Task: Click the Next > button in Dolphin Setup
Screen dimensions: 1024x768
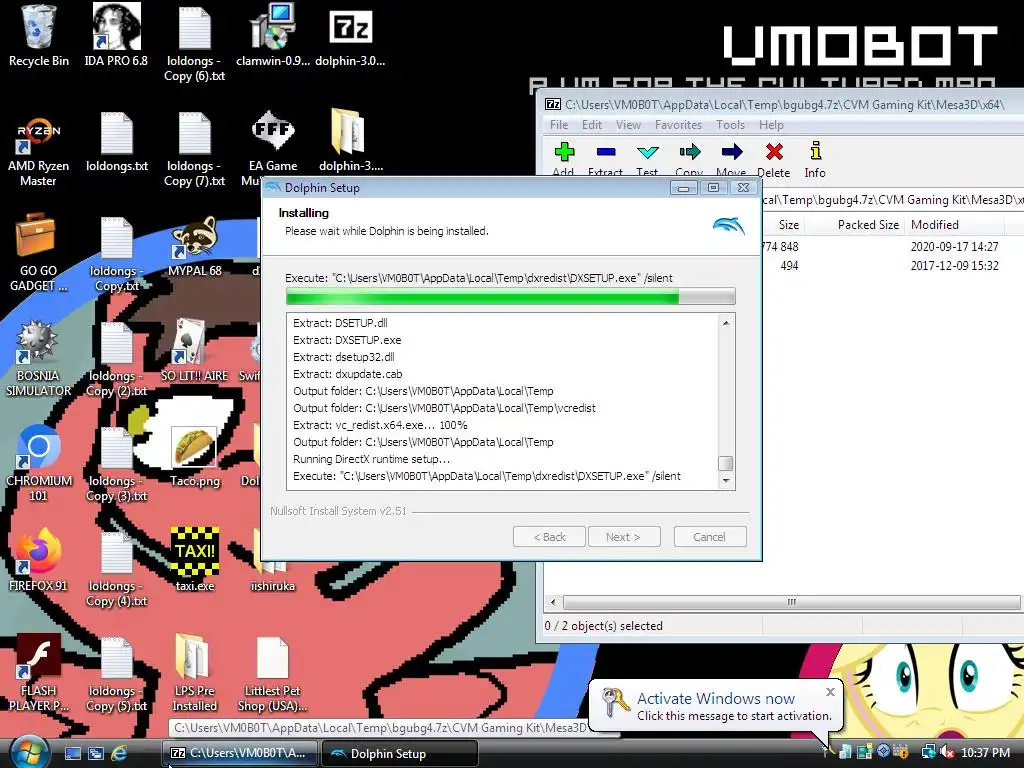Action: [624, 537]
